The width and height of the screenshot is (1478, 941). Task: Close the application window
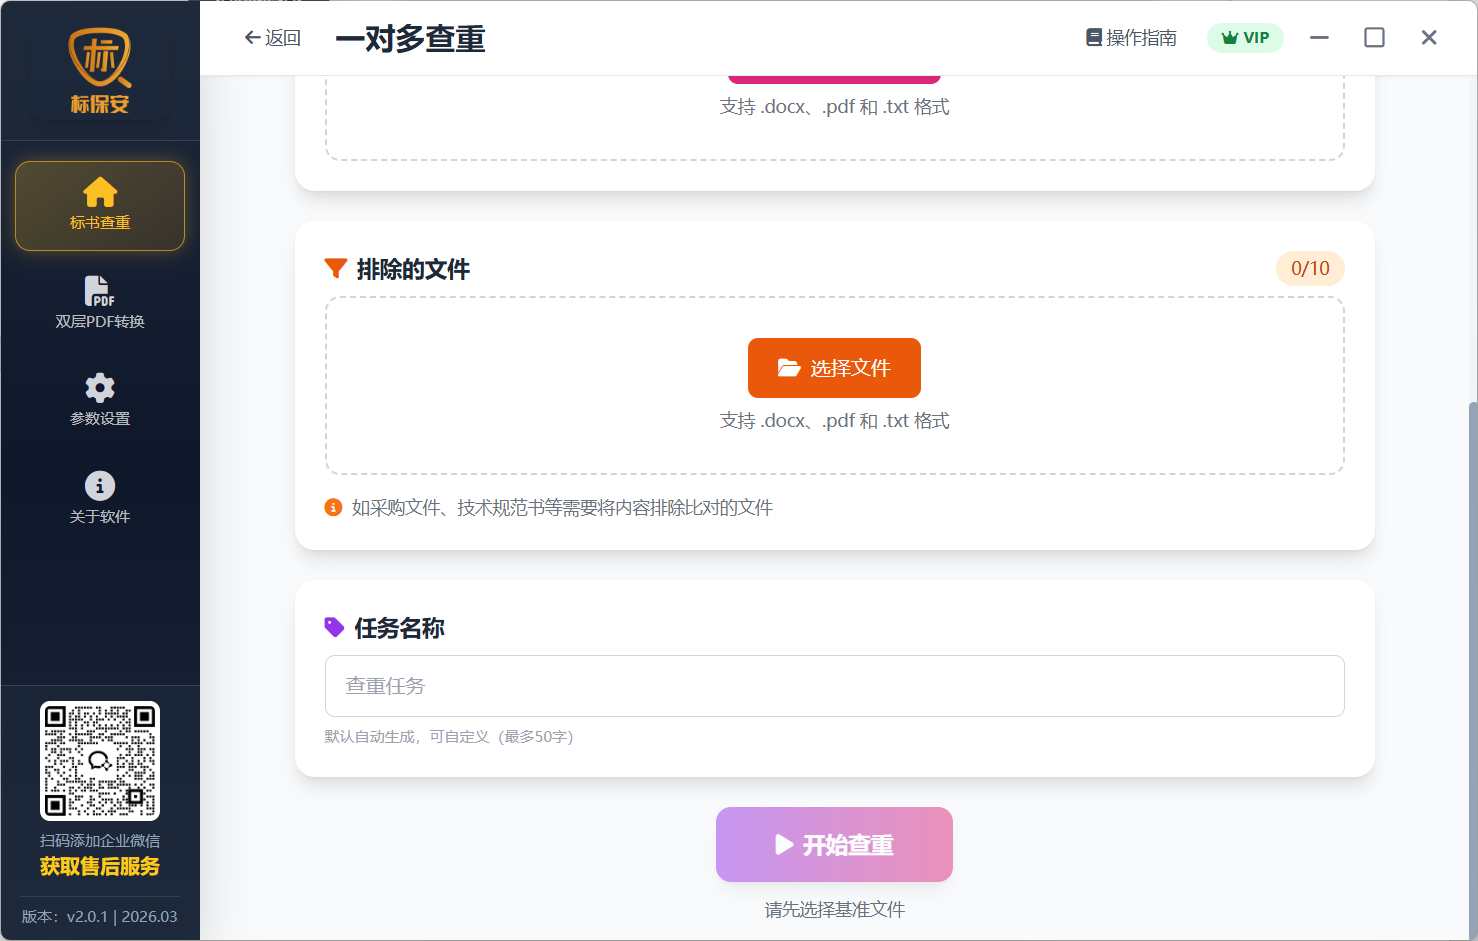[1429, 38]
